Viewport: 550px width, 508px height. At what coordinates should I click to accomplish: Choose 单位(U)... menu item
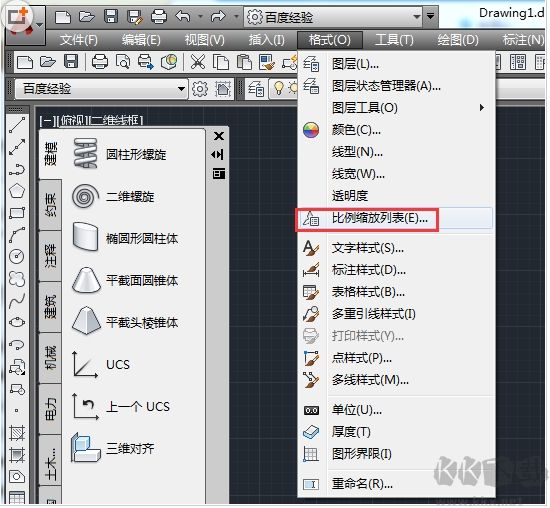[x=395, y=410]
